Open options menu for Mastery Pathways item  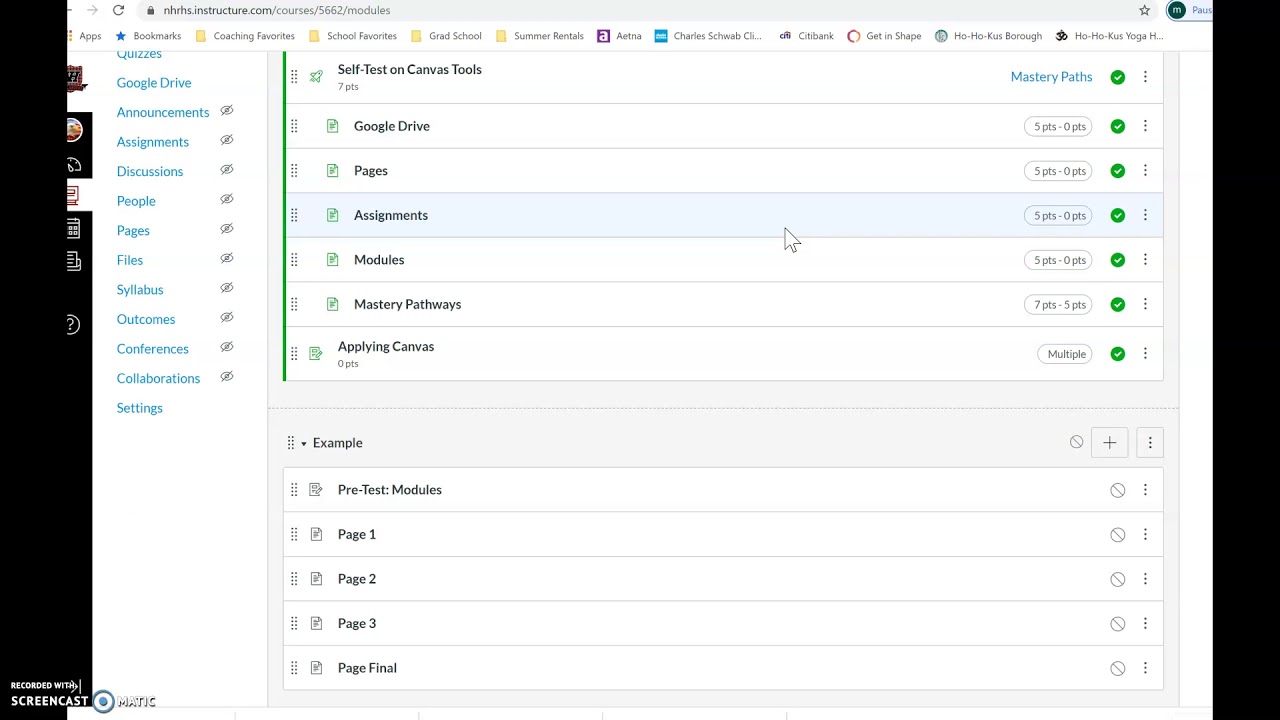point(1145,304)
